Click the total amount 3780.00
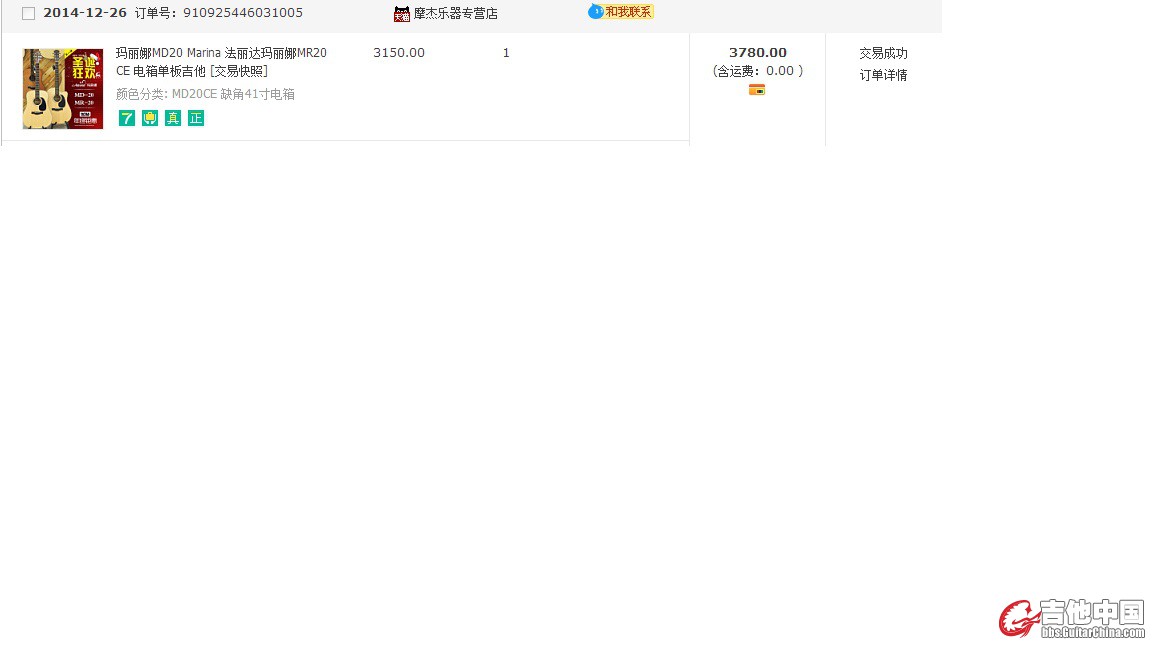Image resolution: width=1152 pixels, height=648 pixels. (x=757, y=53)
